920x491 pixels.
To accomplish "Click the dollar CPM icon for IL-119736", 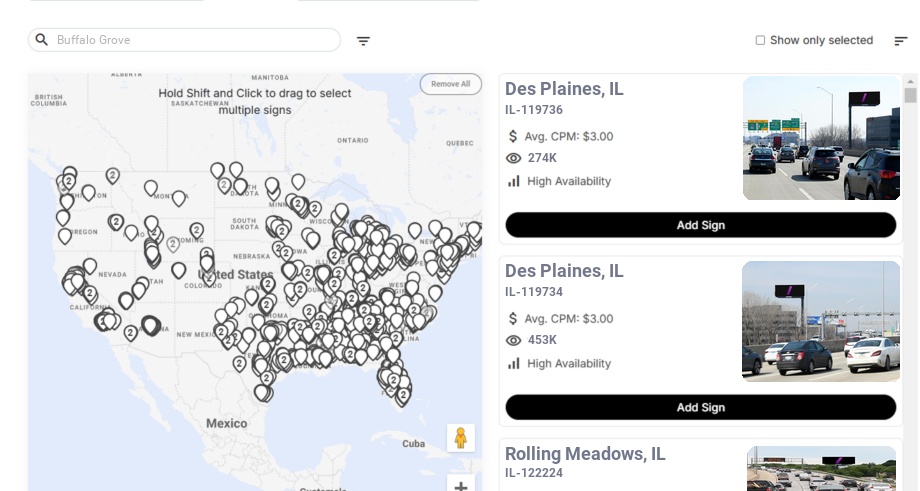I will pos(514,136).
